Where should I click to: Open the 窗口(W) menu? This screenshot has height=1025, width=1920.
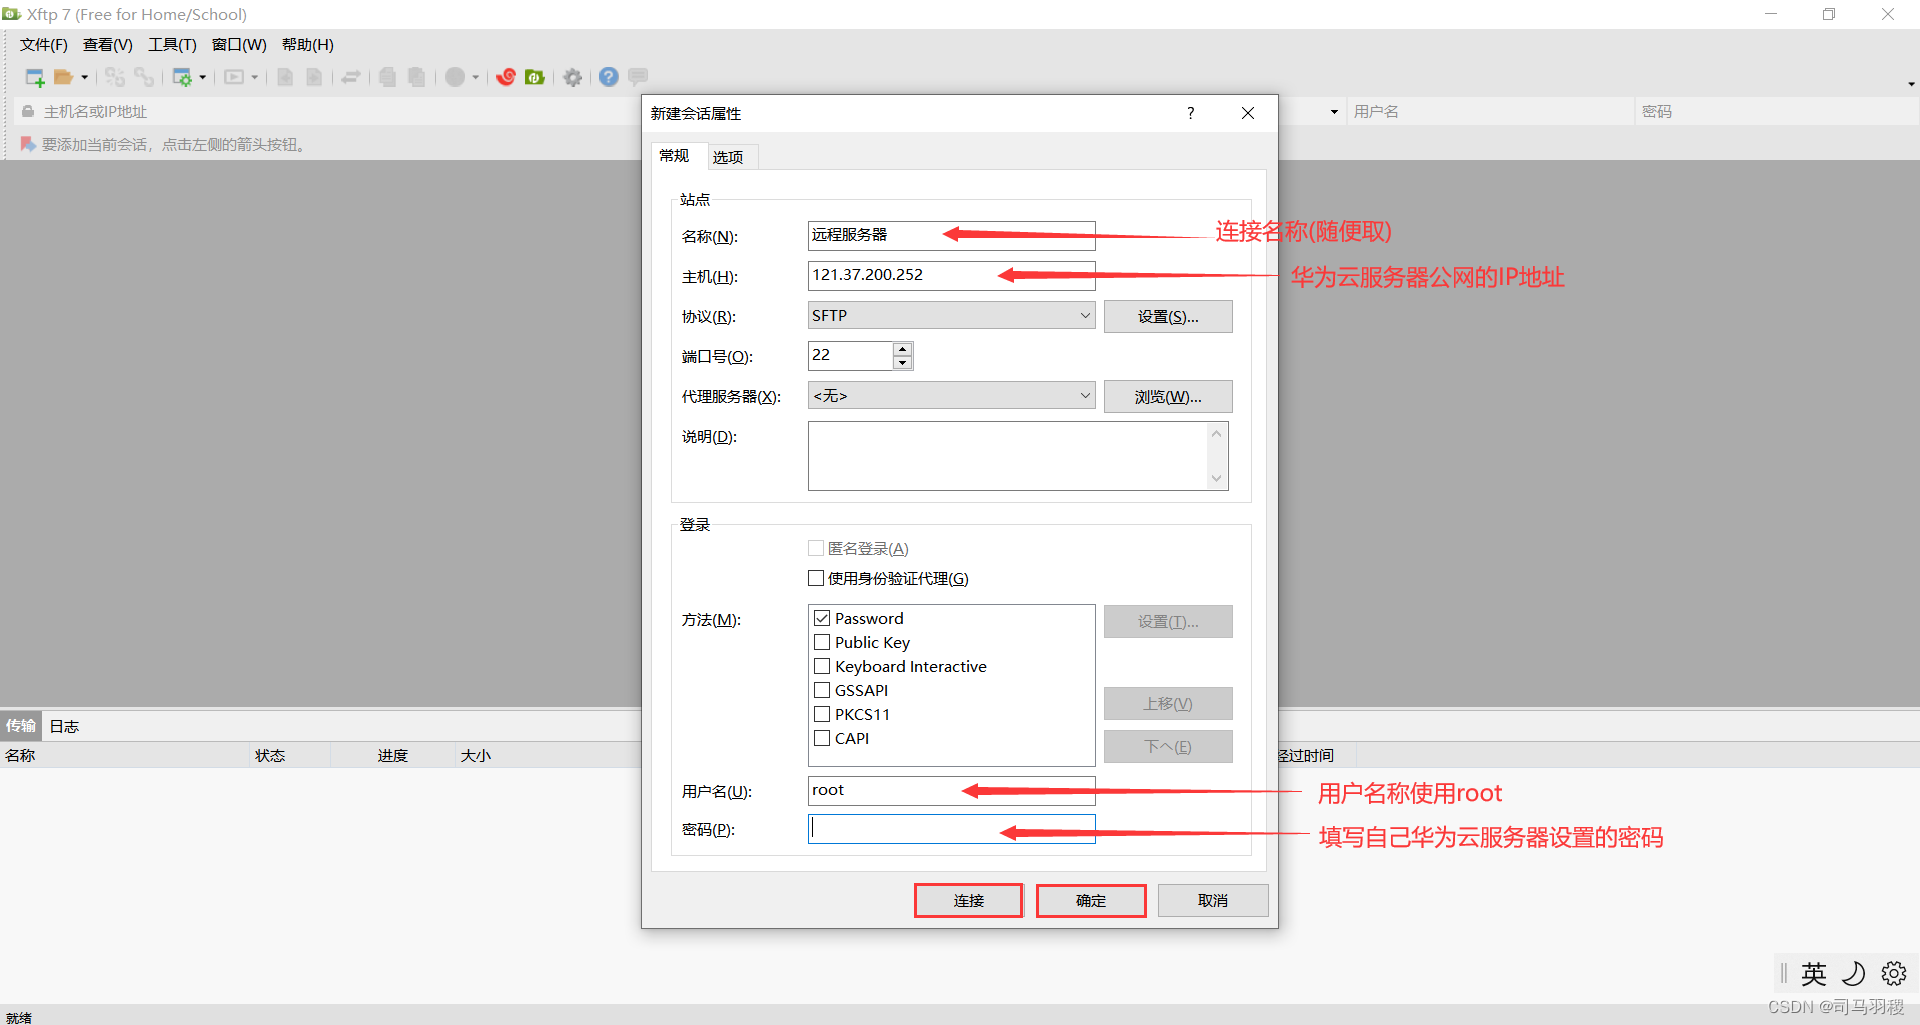coord(239,45)
